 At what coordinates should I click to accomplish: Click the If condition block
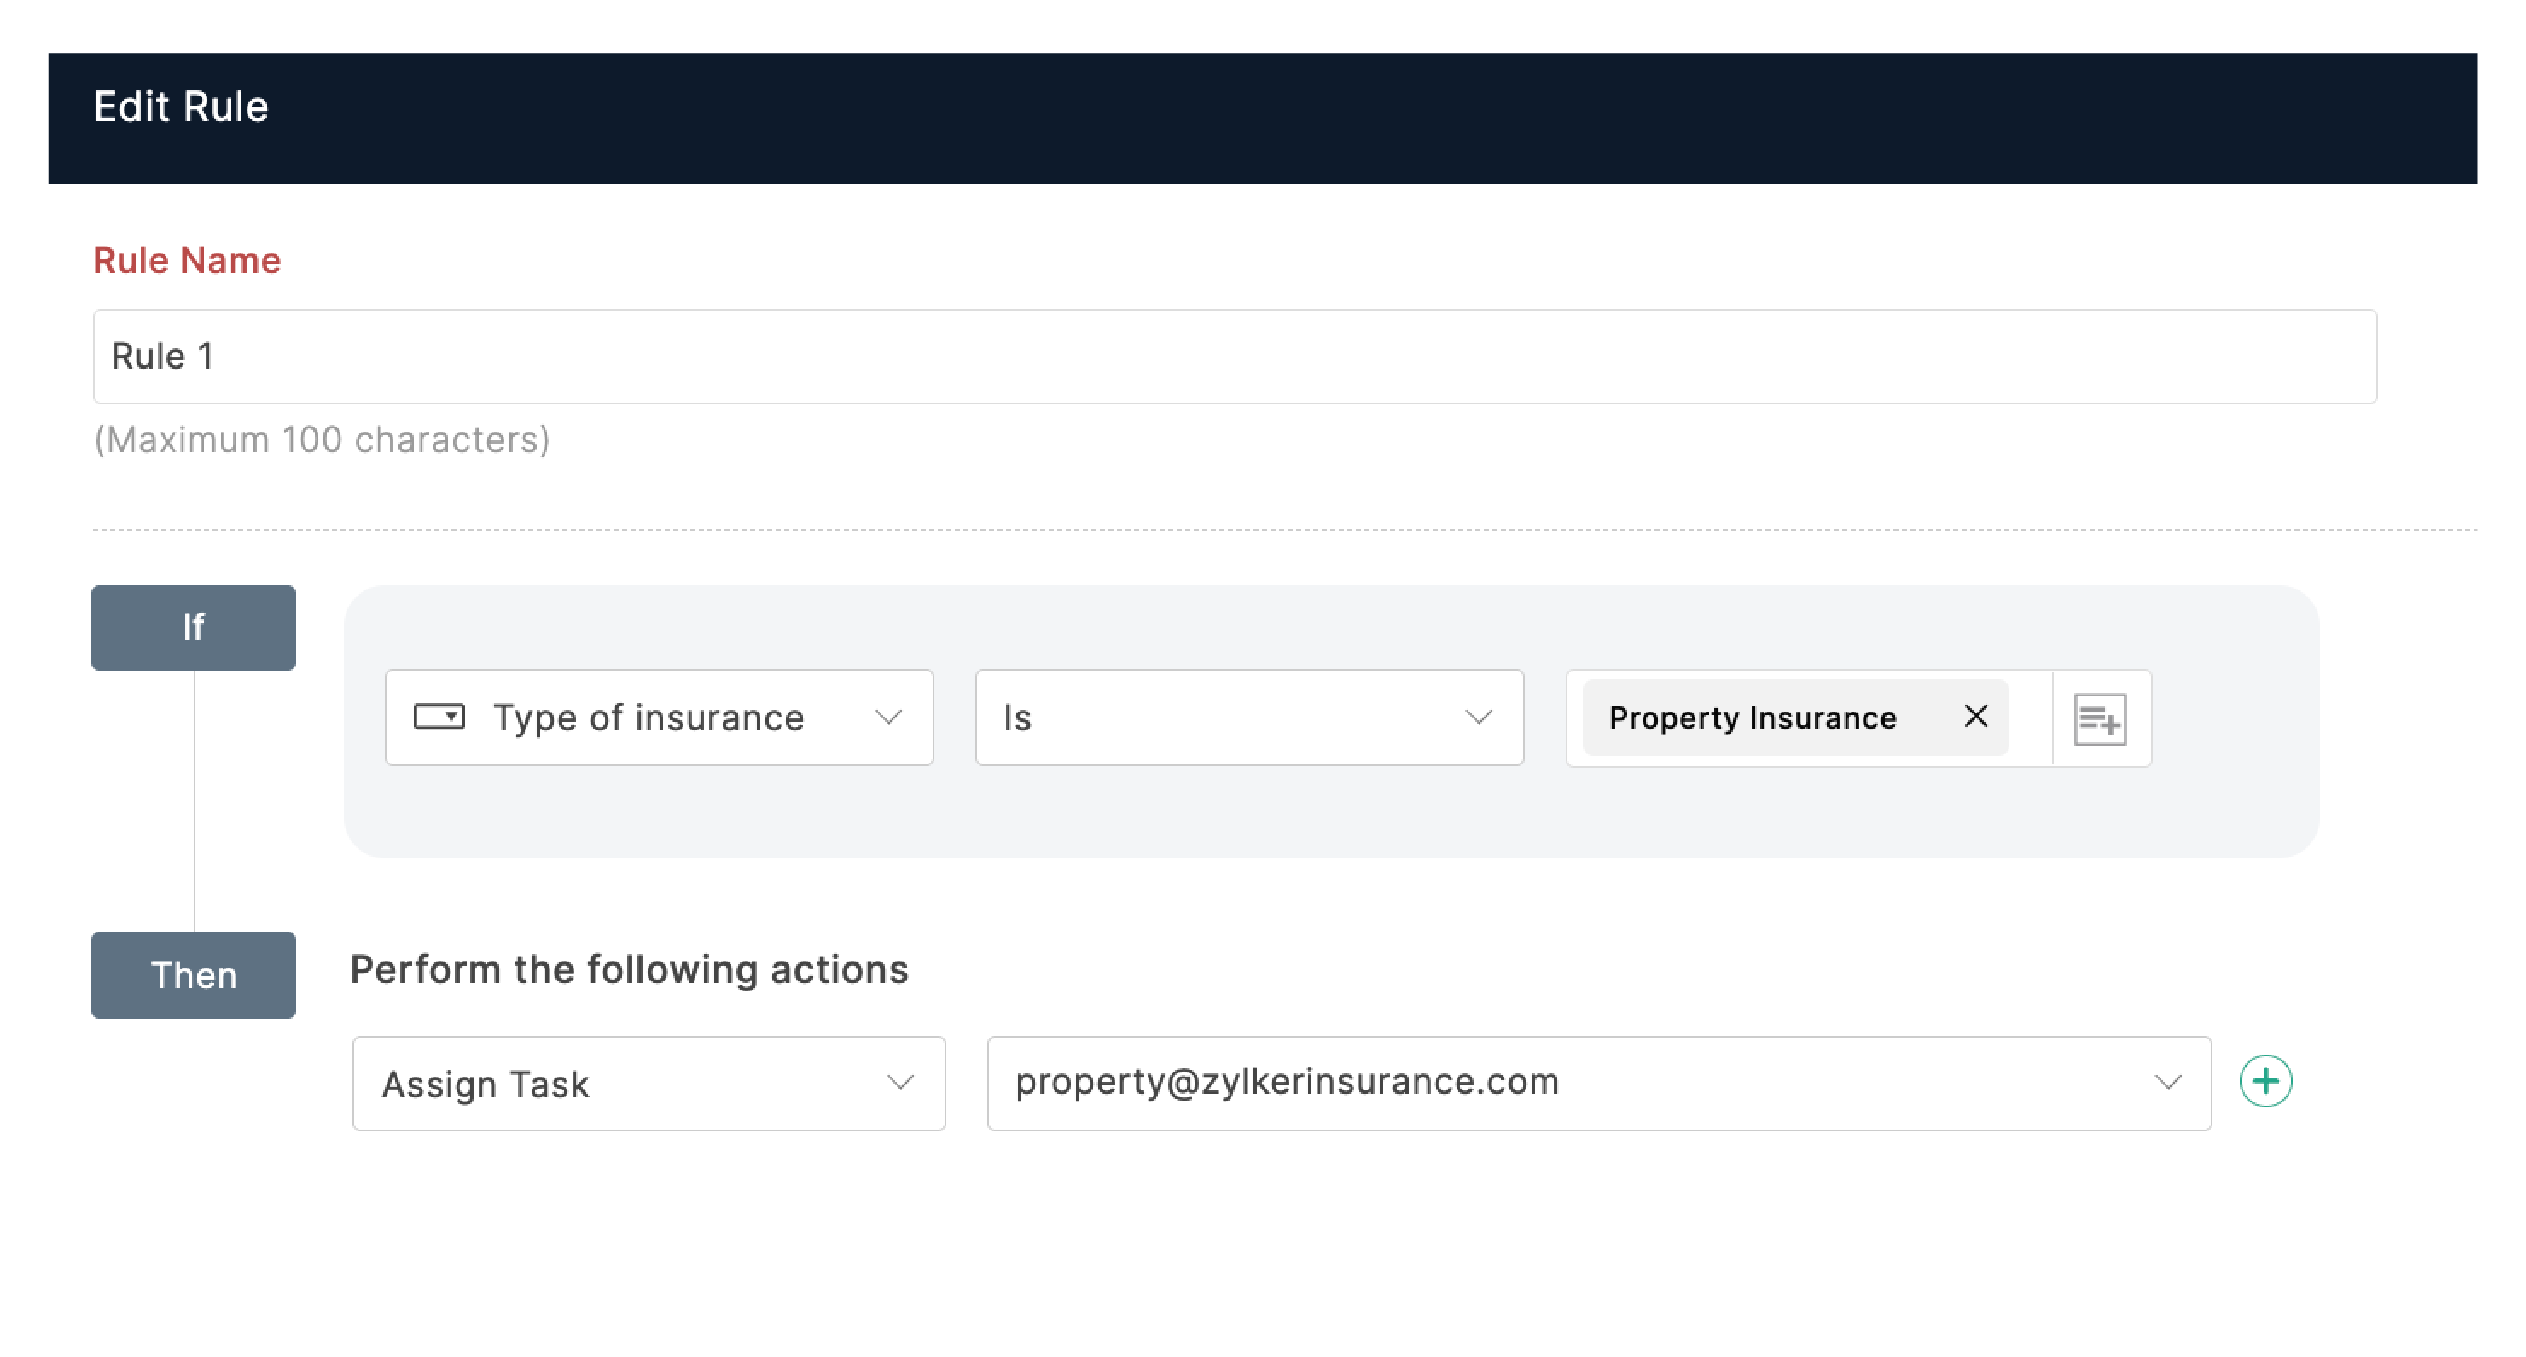pos(193,628)
